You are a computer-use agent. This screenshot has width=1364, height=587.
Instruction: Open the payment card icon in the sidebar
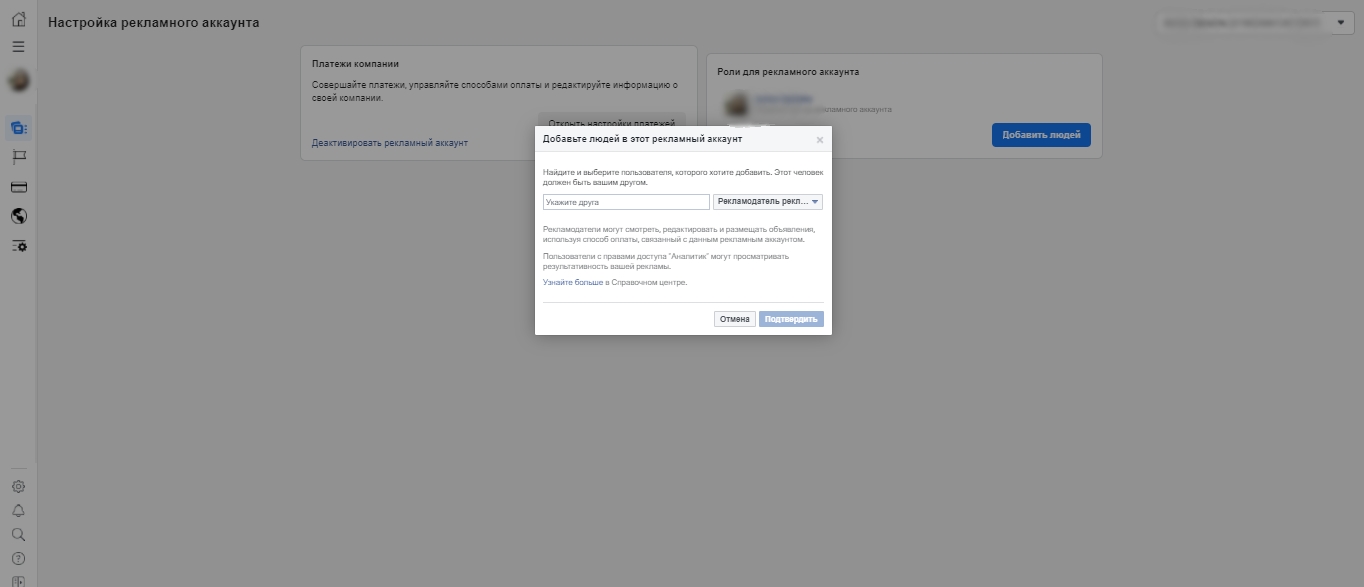click(18, 187)
